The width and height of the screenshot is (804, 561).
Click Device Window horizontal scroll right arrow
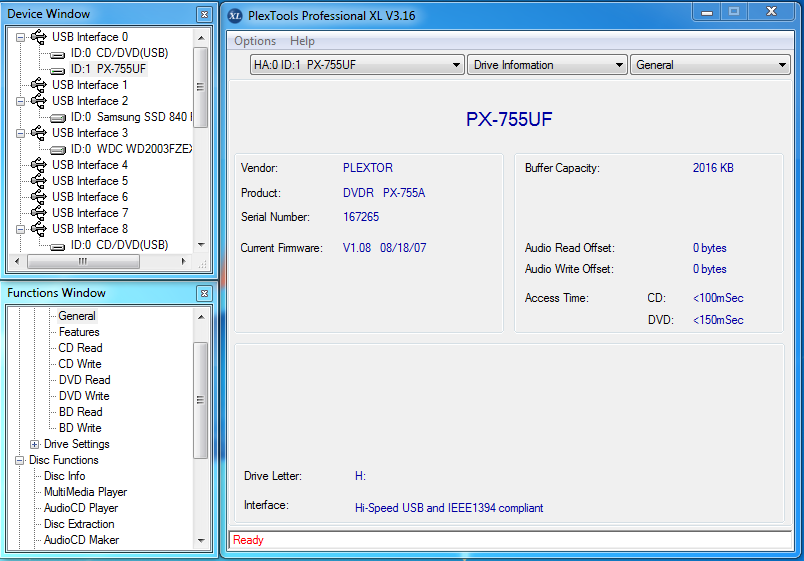coord(184,262)
